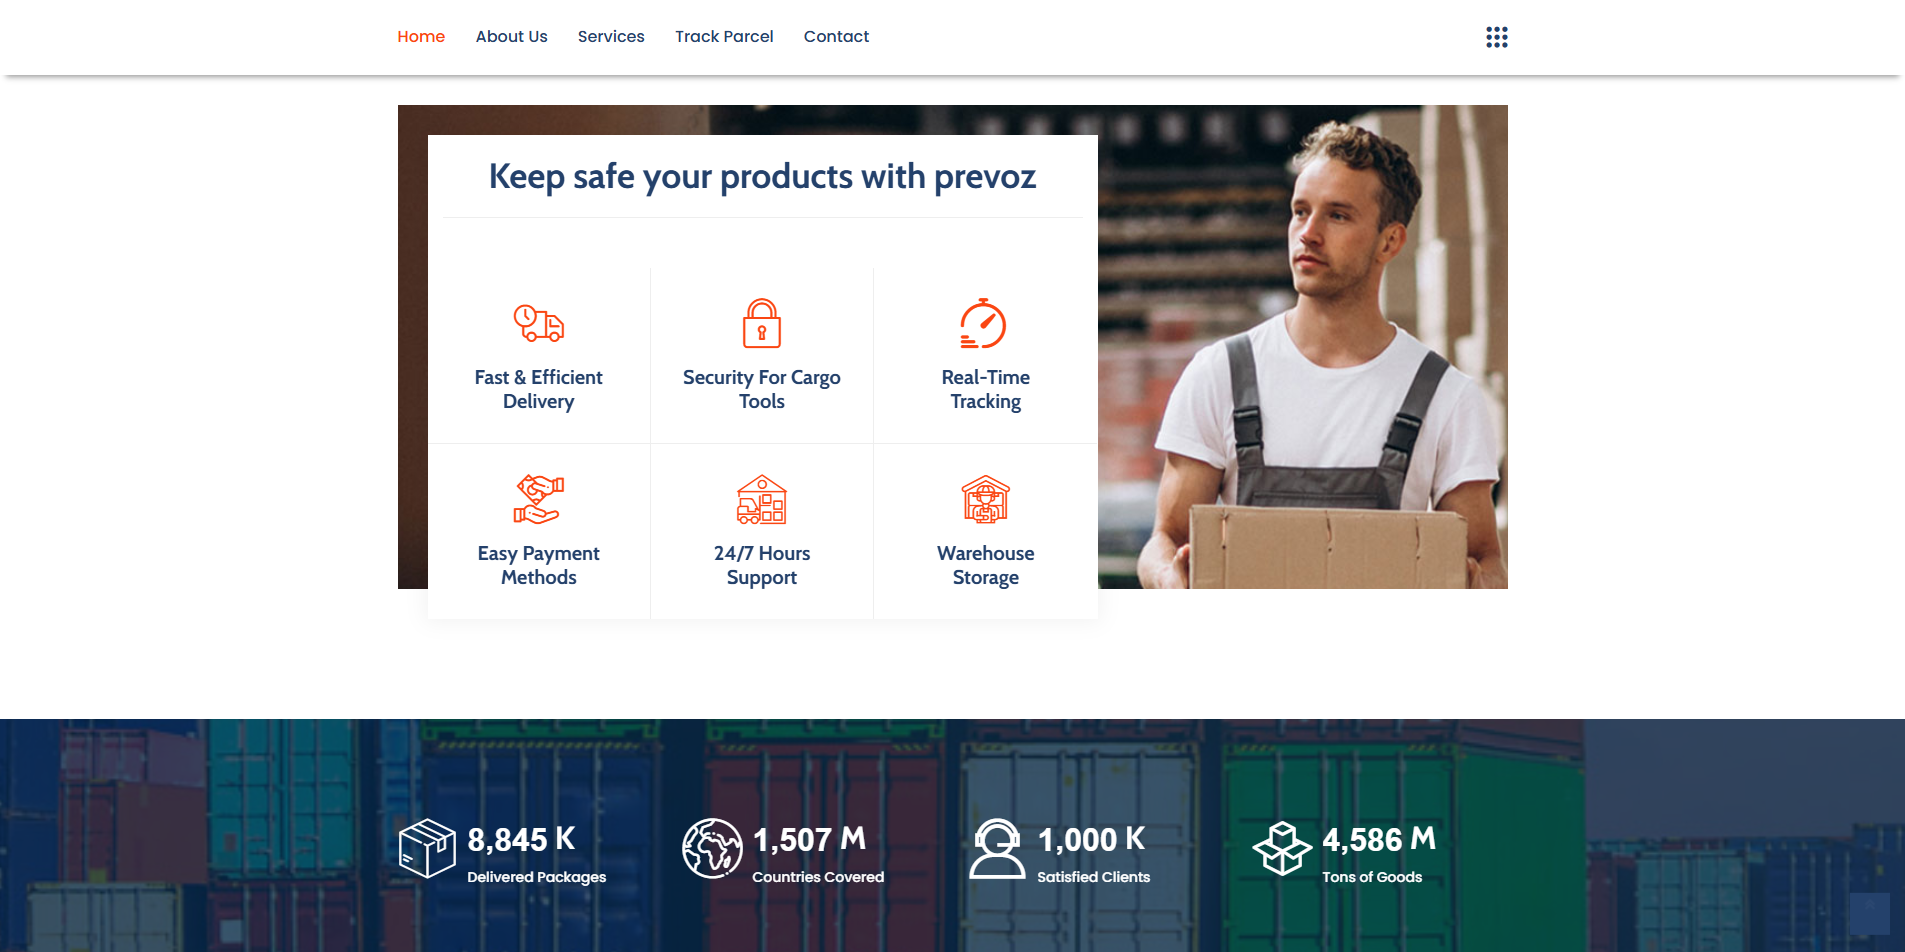
Task: Click the globe countries covered icon
Action: 712,848
